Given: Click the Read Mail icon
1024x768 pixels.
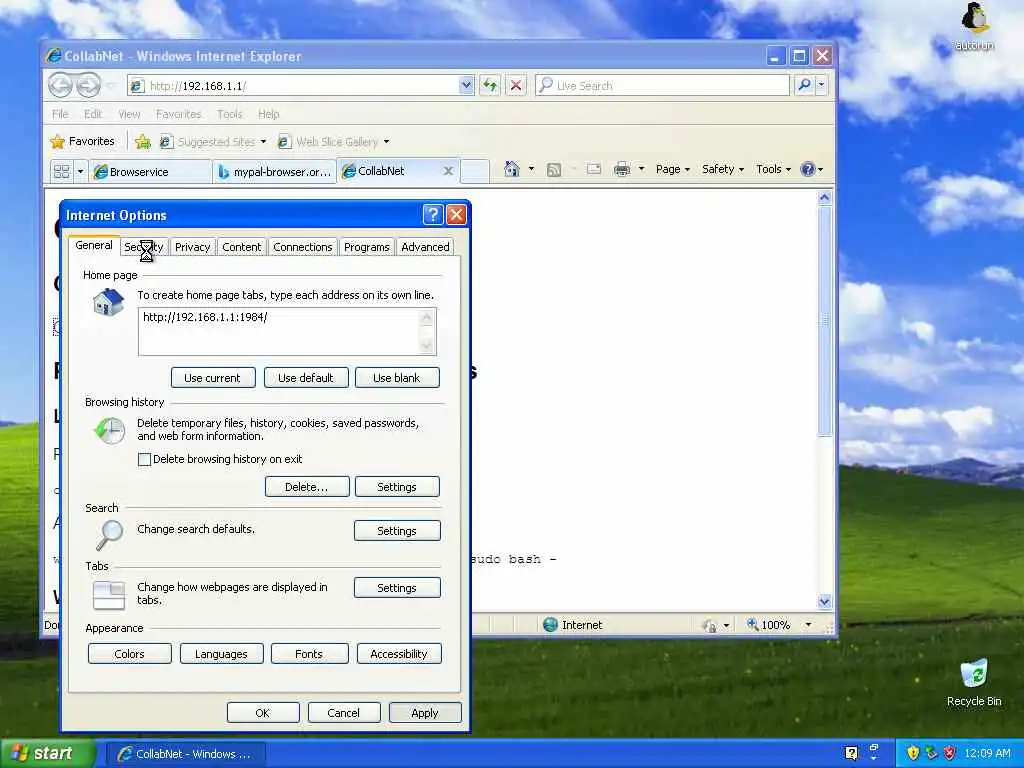Looking at the screenshot, I should (594, 169).
